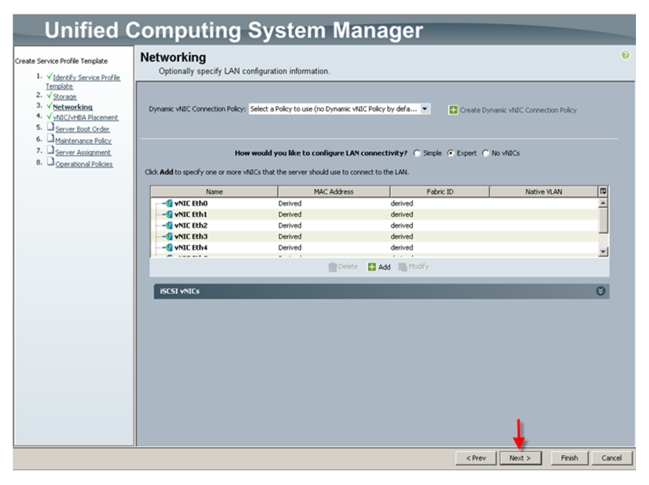Go to Server Boot Order step
Viewport: 649px width, 485px height.
[82, 129]
